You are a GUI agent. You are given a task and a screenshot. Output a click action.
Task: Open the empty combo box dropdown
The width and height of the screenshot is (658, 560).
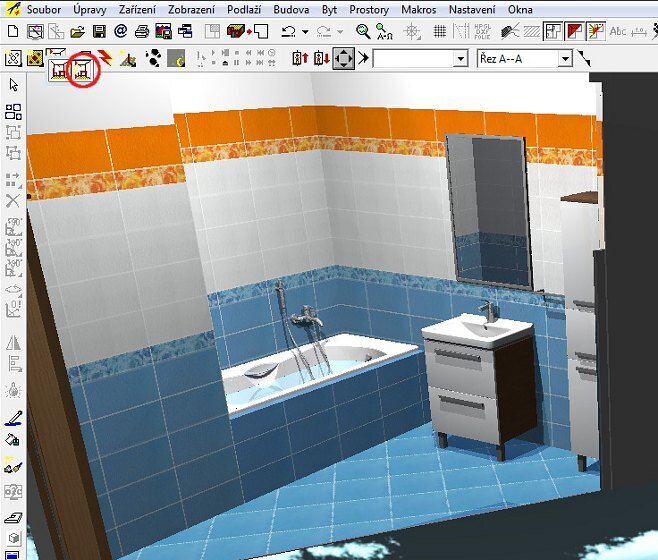click(x=460, y=59)
